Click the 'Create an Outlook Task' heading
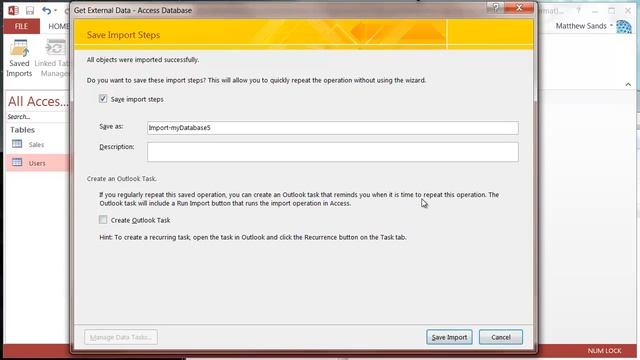Image resolution: width=640 pixels, height=360 pixels. pyautogui.click(x=121, y=179)
